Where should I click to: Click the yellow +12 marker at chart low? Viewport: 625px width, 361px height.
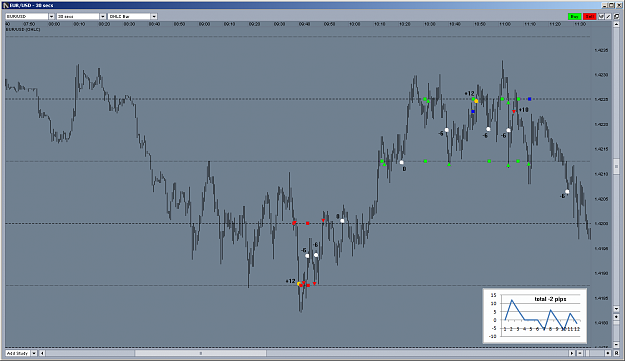tap(299, 284)
